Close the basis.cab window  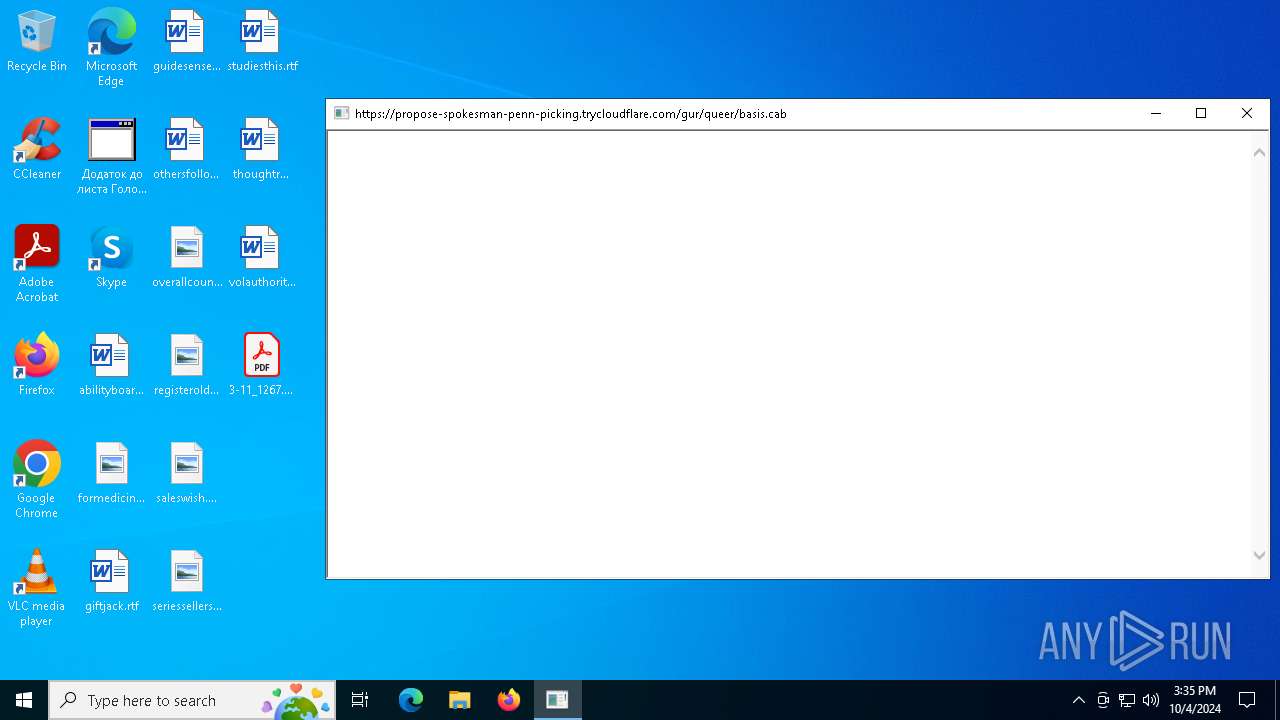tap(1246, 113)
